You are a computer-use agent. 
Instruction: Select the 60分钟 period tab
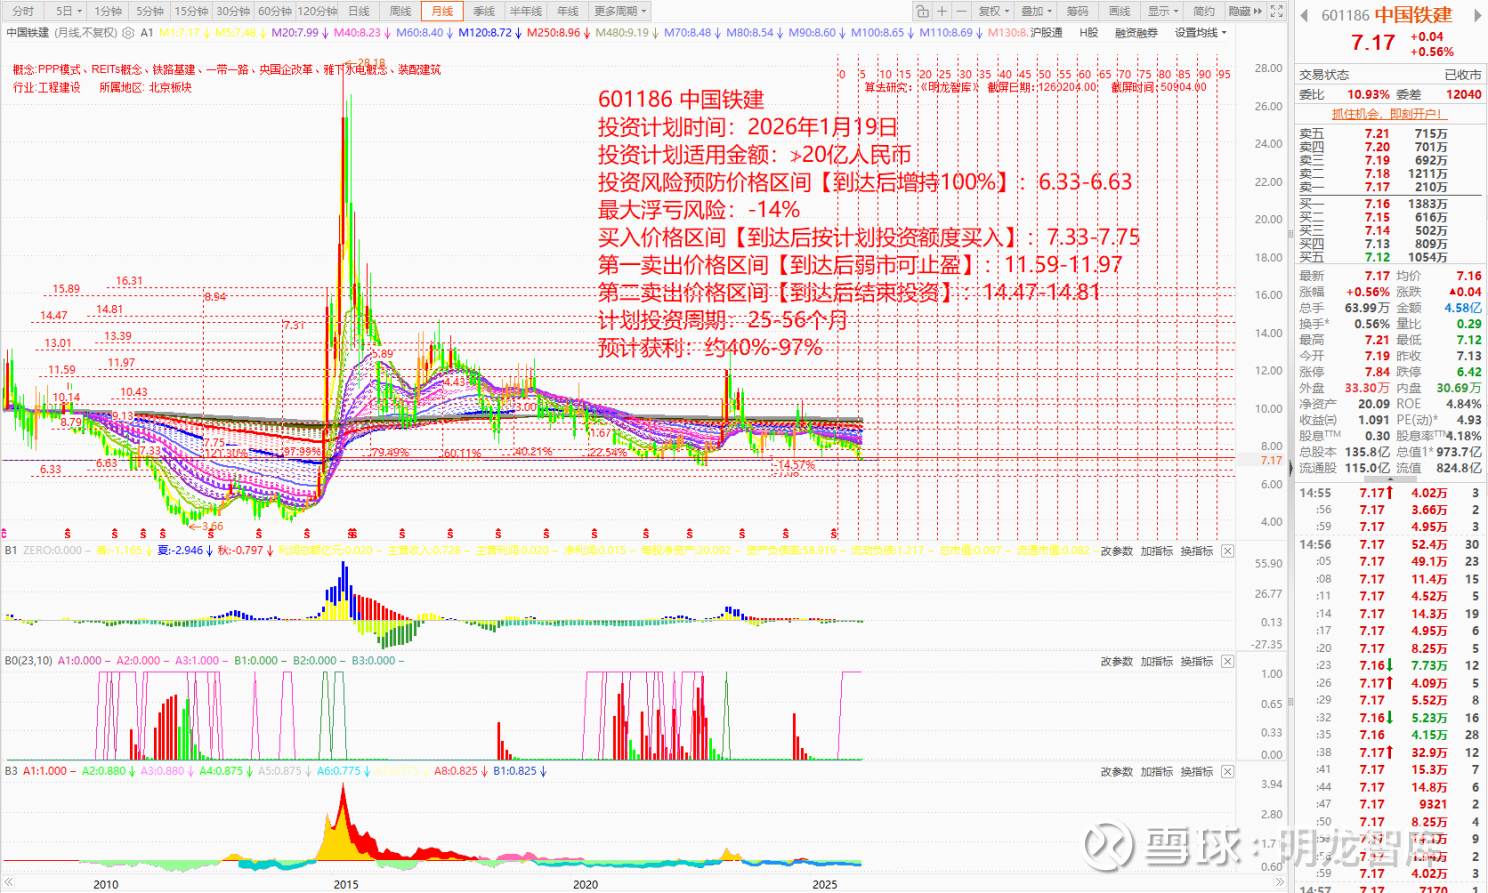coord(275,11)
